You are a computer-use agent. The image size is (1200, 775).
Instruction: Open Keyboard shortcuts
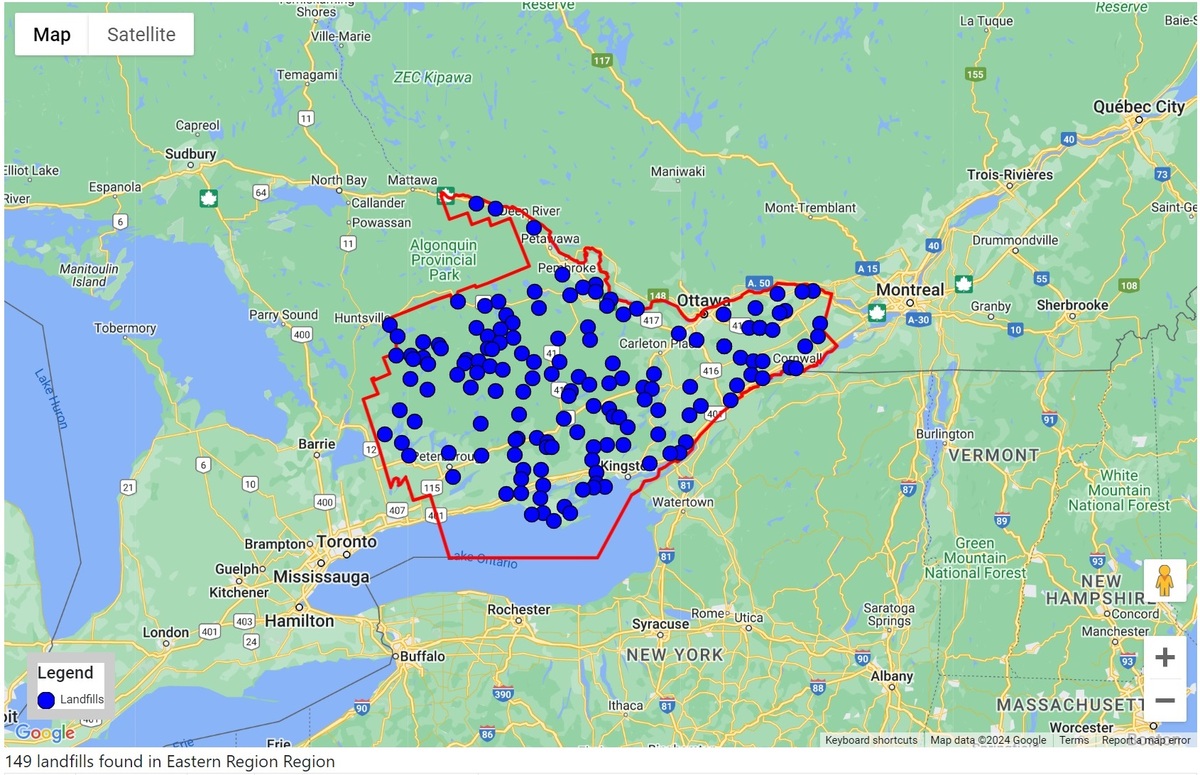coord(870,740)
